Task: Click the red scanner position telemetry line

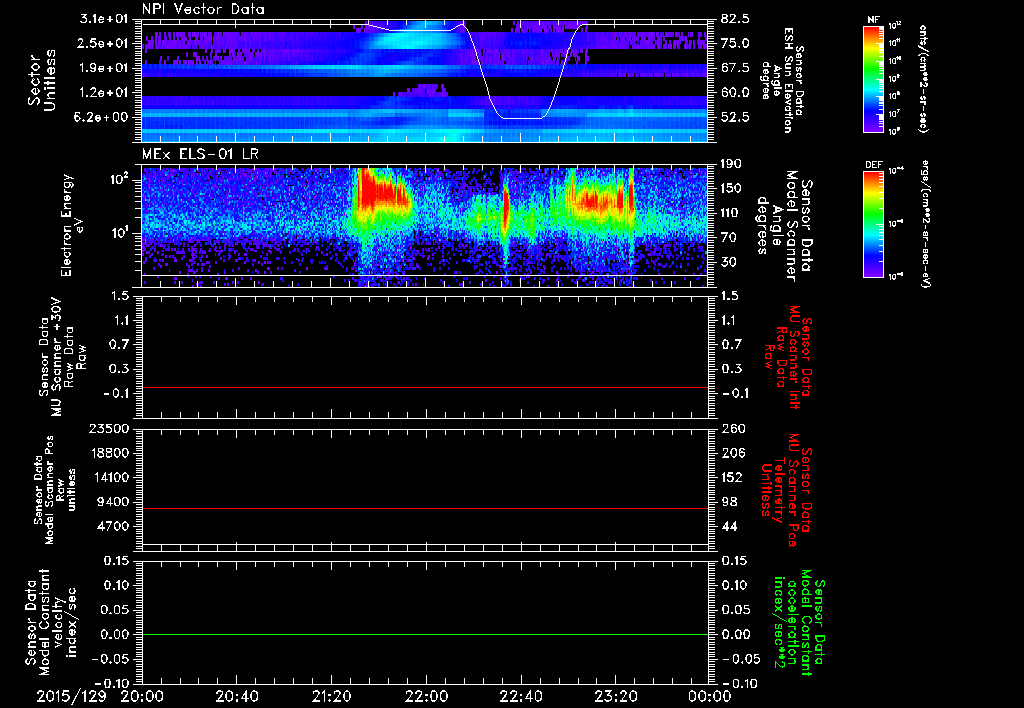Action: (x=424, y=508)
